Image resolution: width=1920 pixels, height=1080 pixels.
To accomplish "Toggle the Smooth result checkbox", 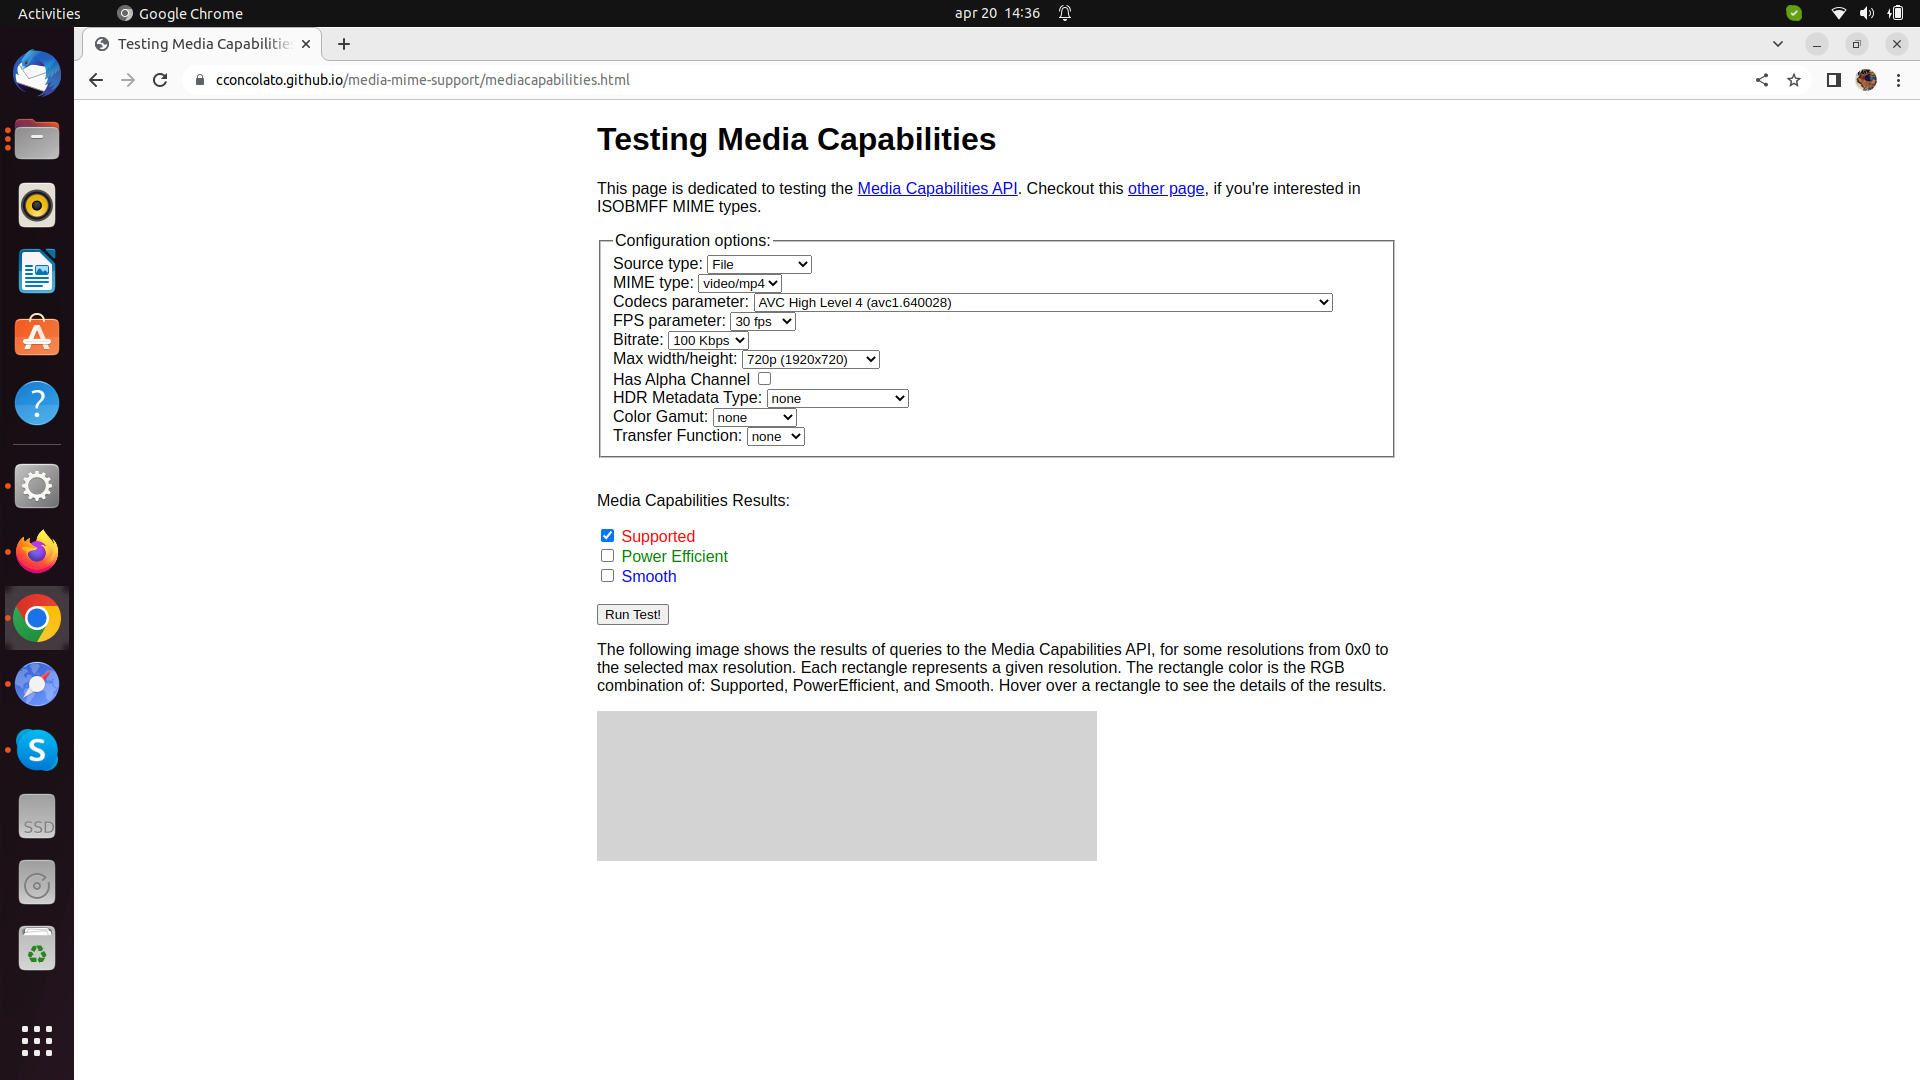I will tap(607, 576).
